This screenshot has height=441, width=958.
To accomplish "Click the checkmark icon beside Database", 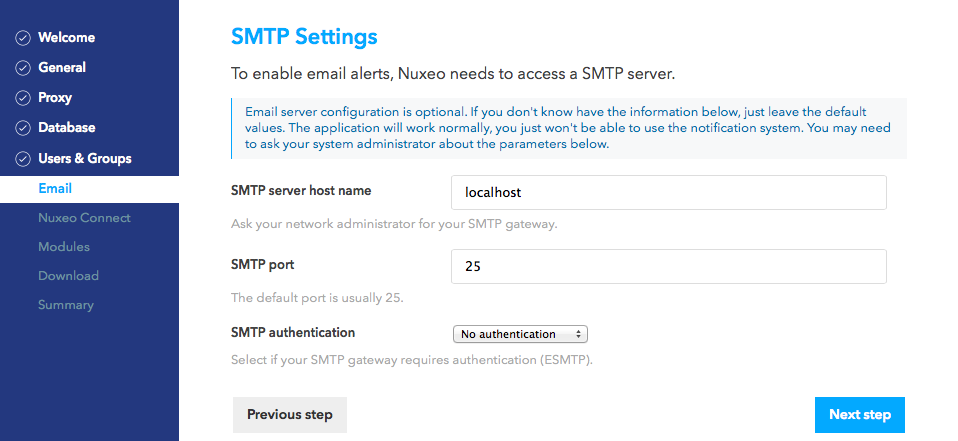I will (x=23, y=128).
